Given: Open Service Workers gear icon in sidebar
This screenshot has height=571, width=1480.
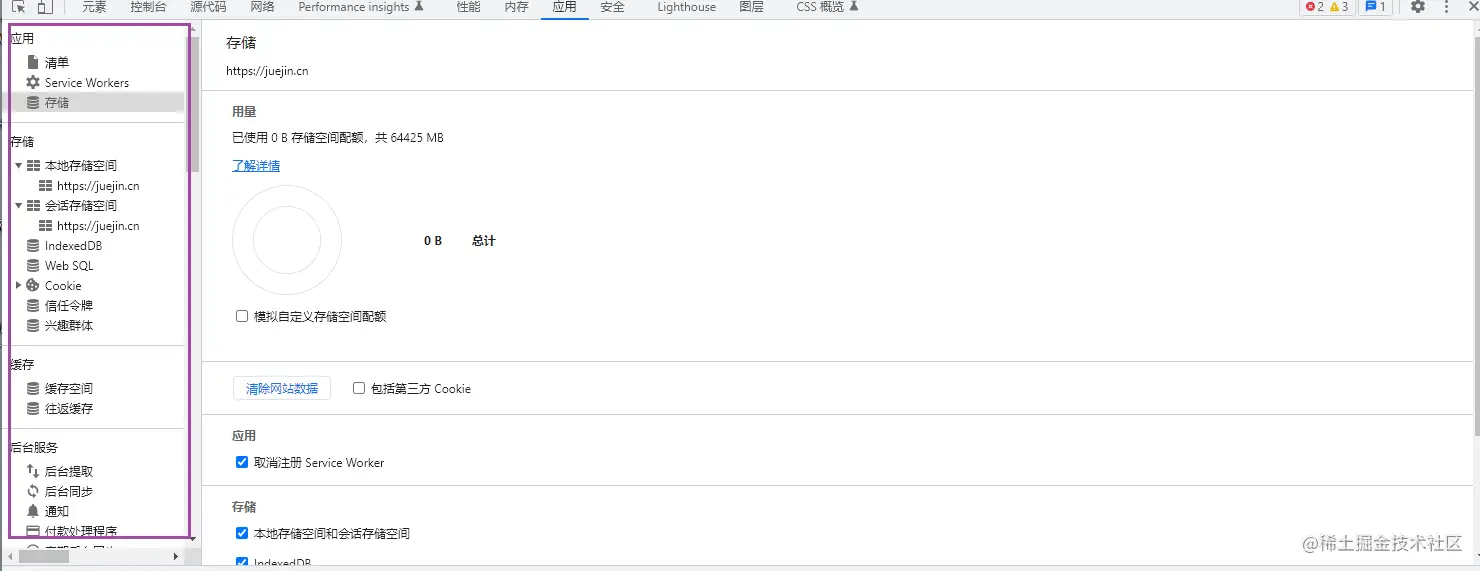Looking at the screenshot, I should coord(33,82).
